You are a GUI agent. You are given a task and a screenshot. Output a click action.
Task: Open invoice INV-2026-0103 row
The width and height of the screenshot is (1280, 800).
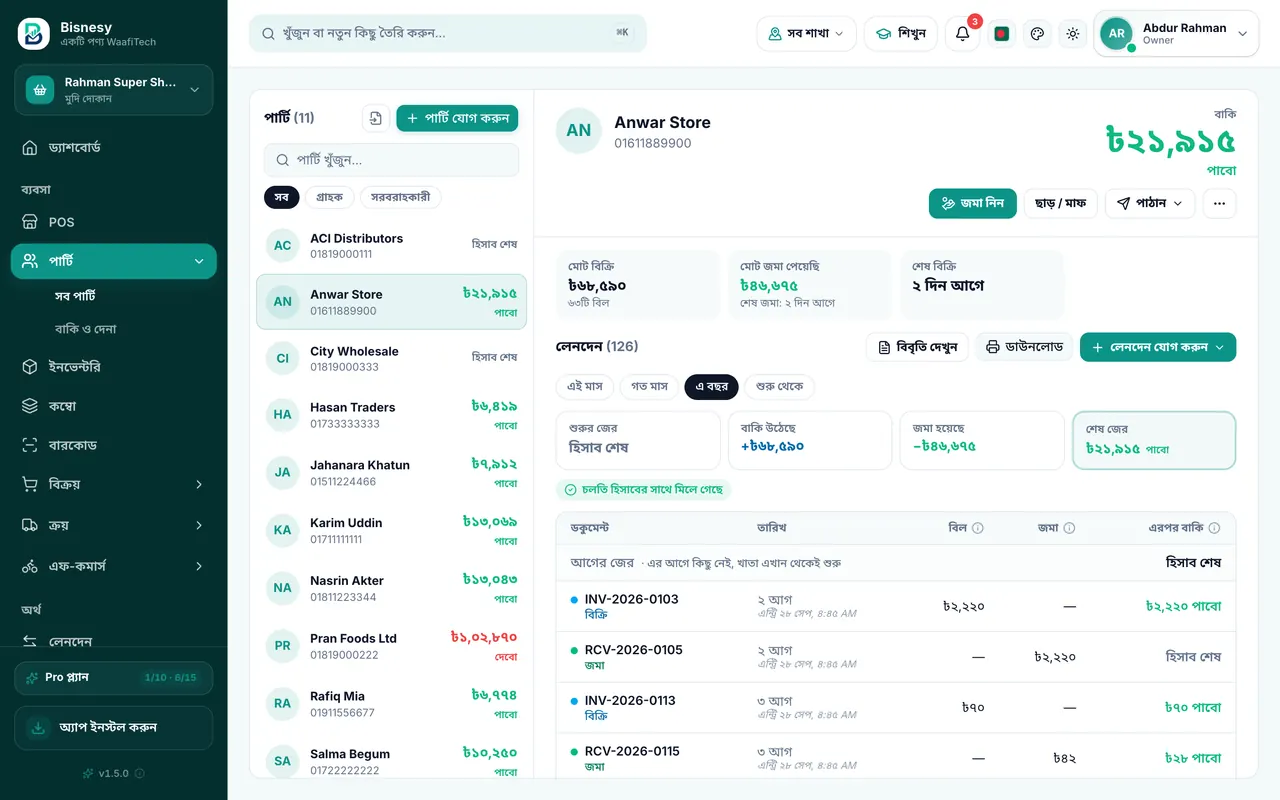[x=896, y=606]
